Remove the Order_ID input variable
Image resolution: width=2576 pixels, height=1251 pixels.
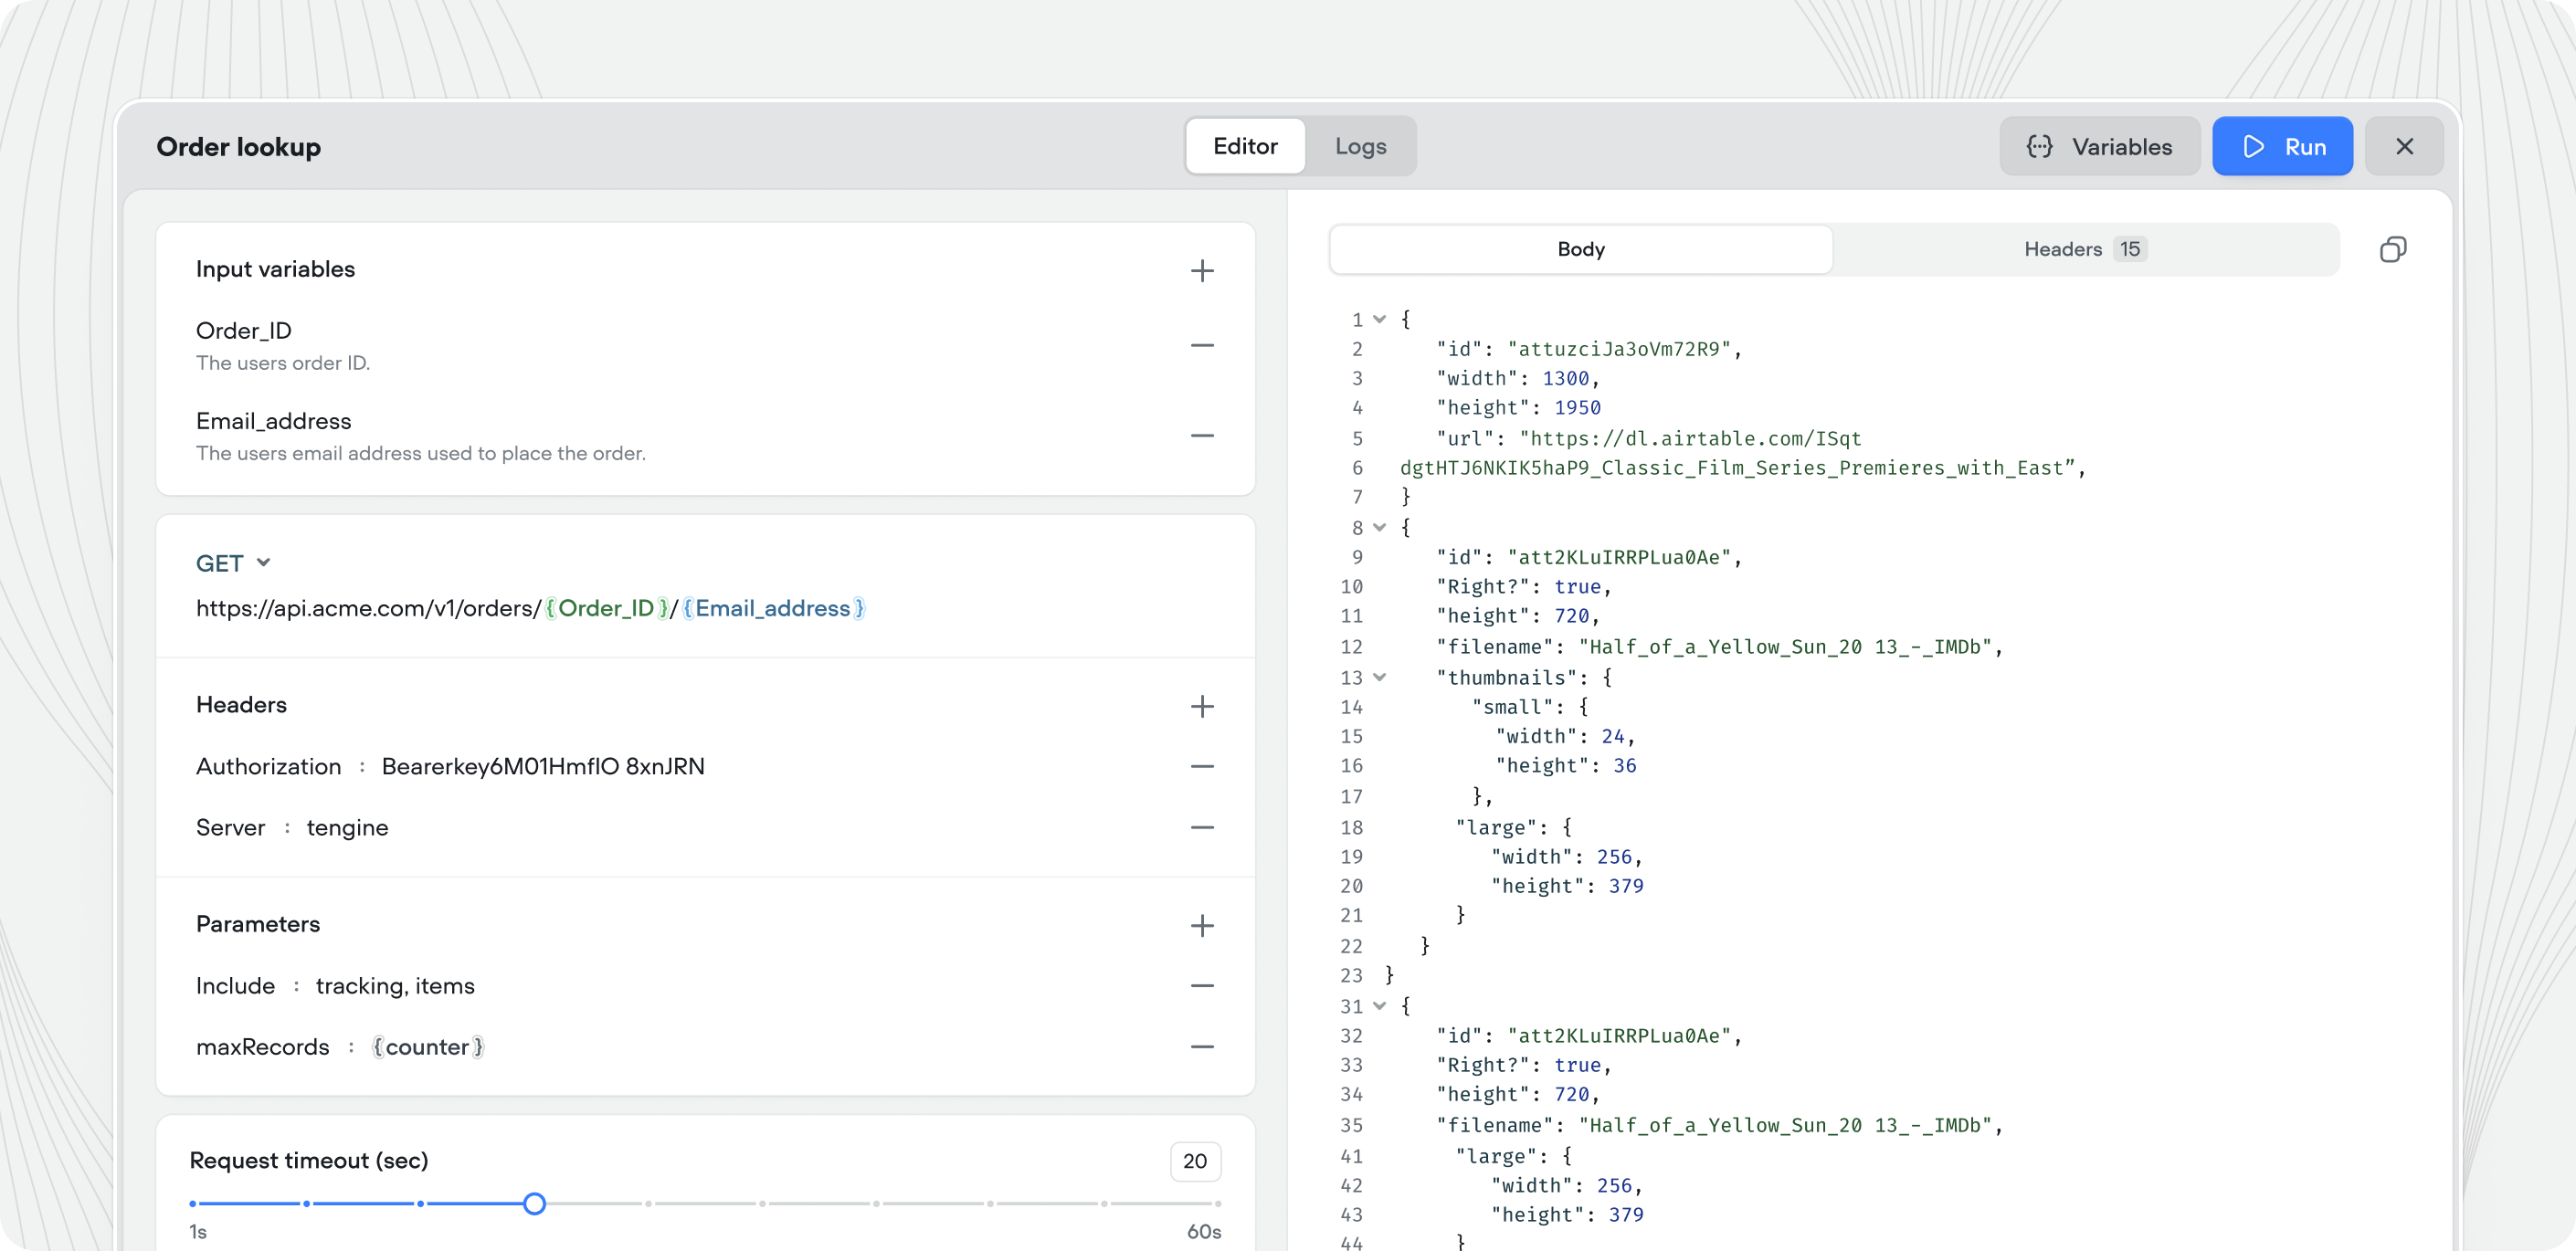click(1202, 345)
